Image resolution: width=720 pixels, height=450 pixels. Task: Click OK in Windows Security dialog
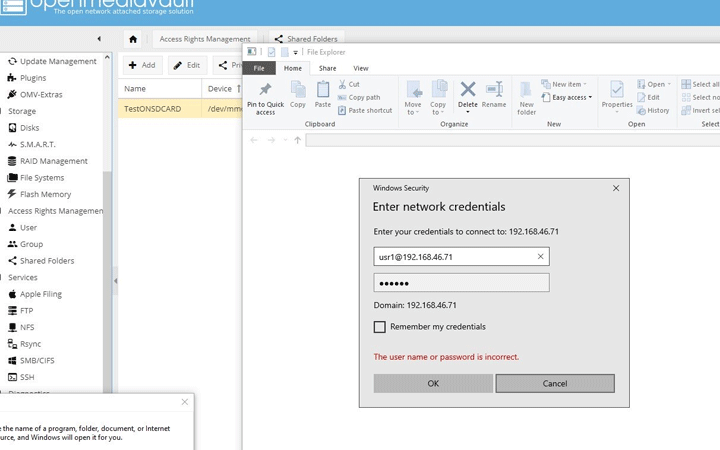pyautogui.click(x=433, y=383)
